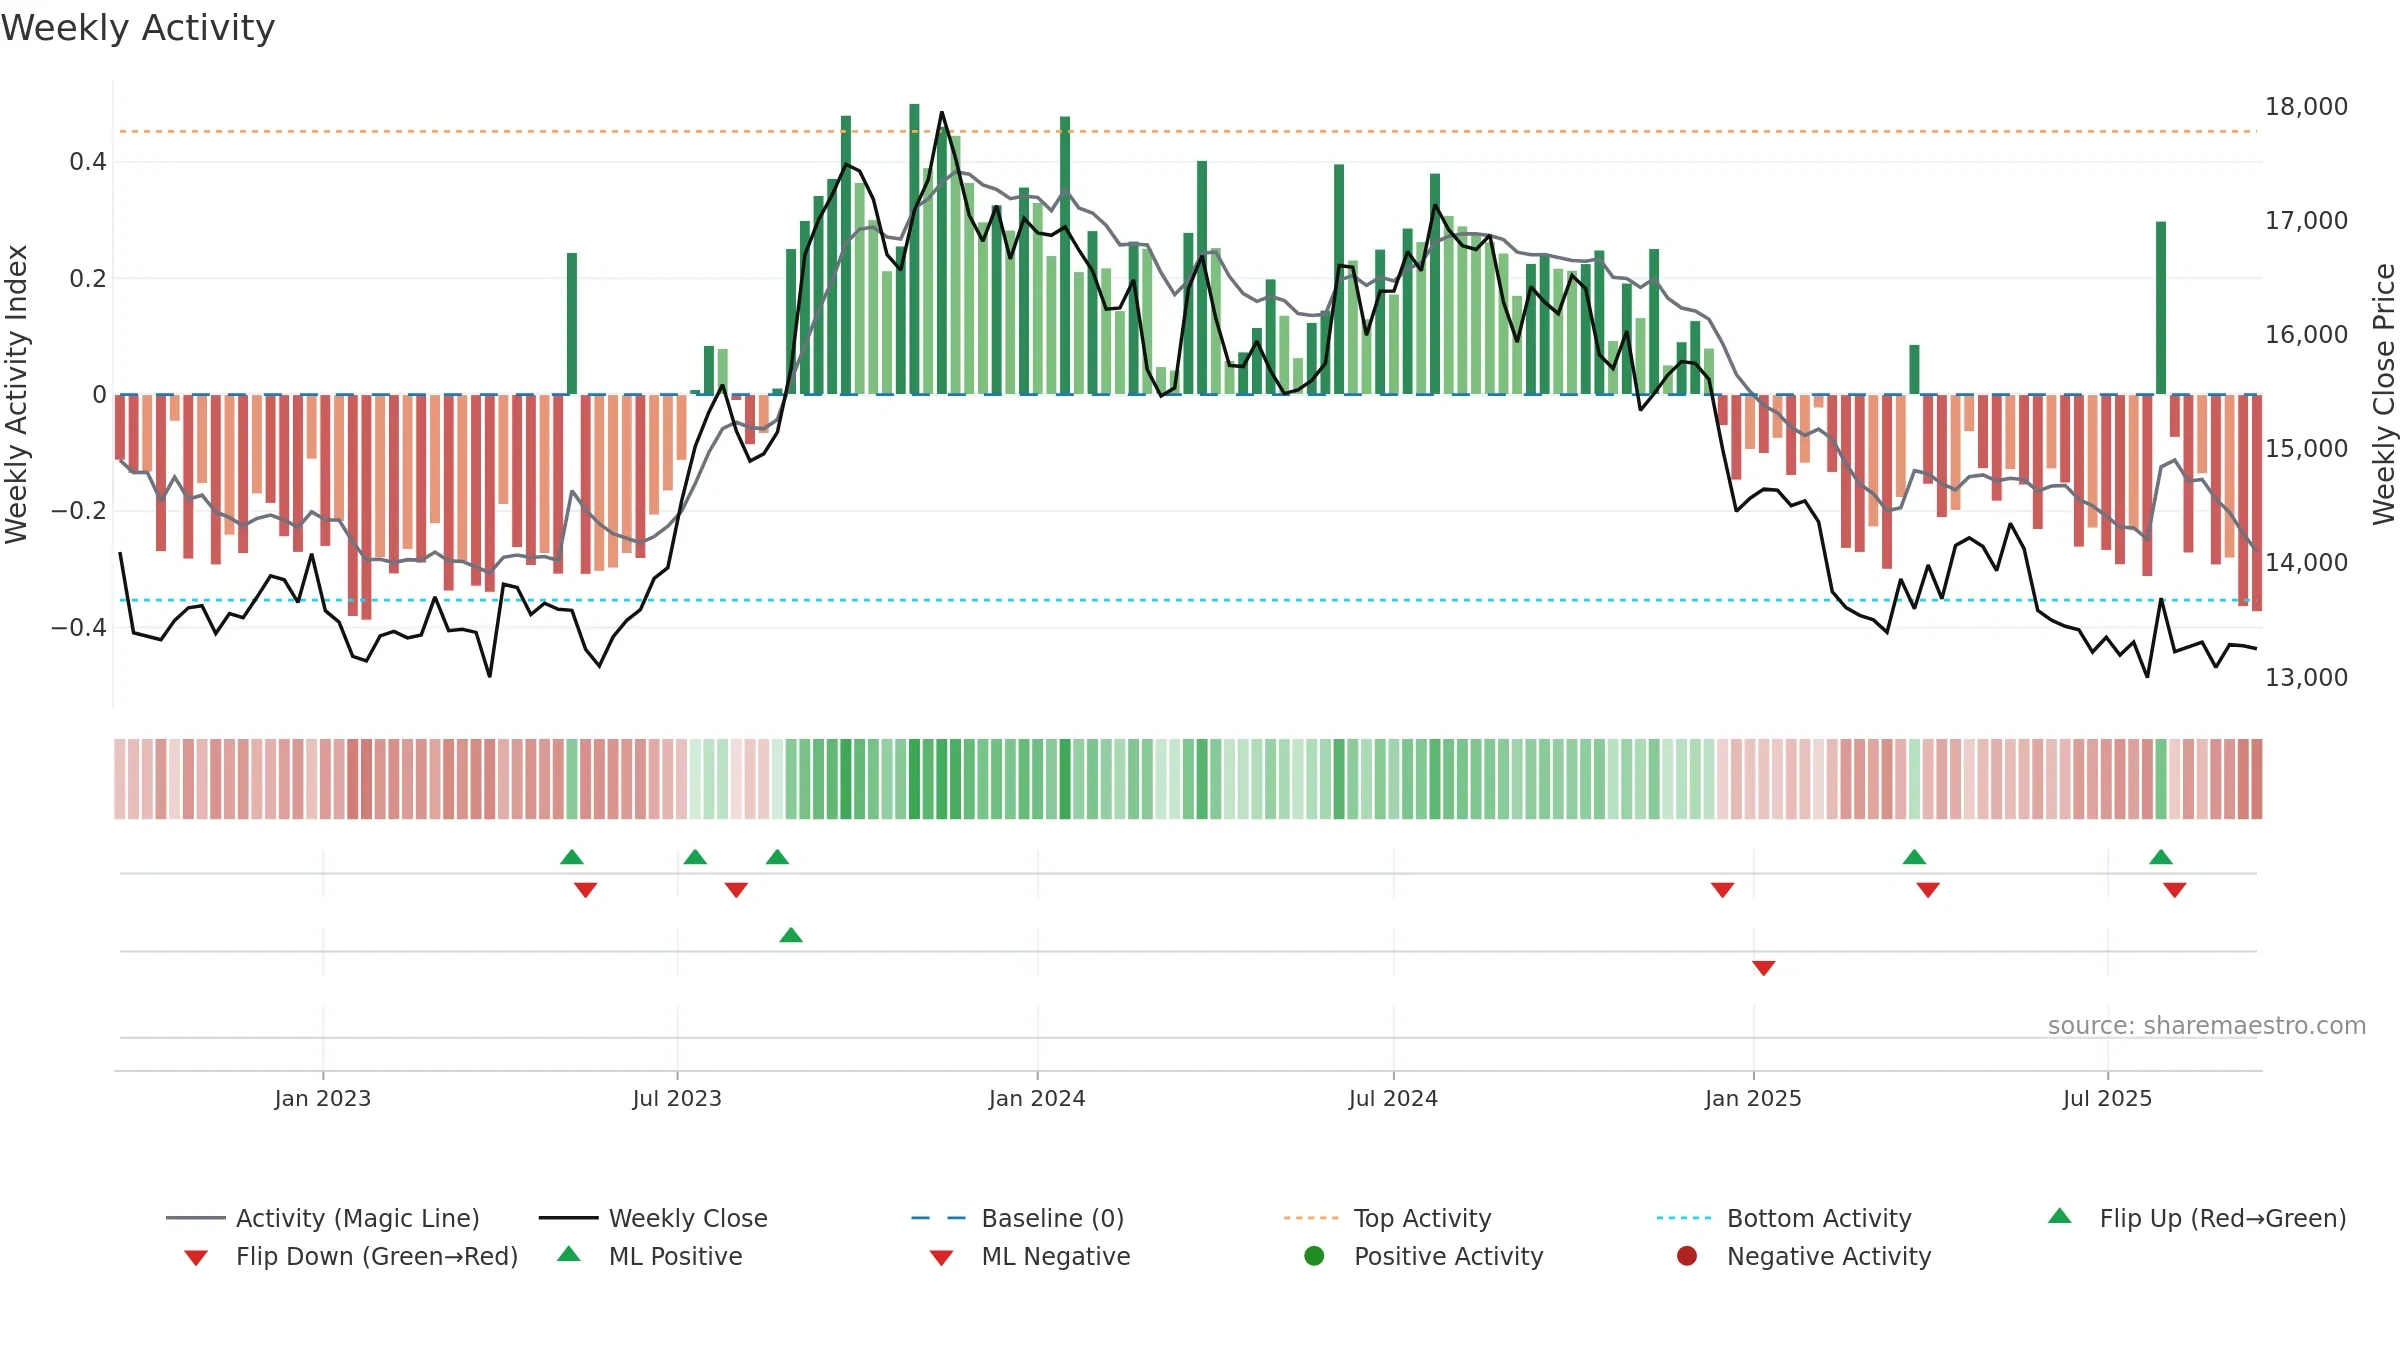Click the Positive Activity green dot legend

pos(1315,1256)
